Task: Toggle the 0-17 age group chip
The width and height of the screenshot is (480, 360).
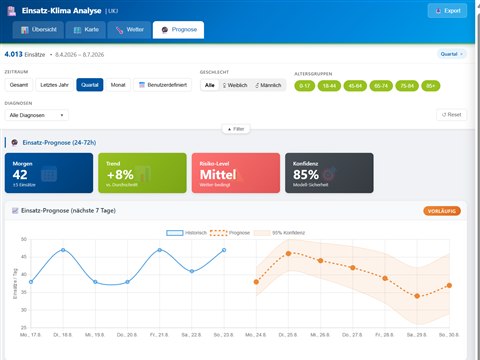Action: click(305, 86)
